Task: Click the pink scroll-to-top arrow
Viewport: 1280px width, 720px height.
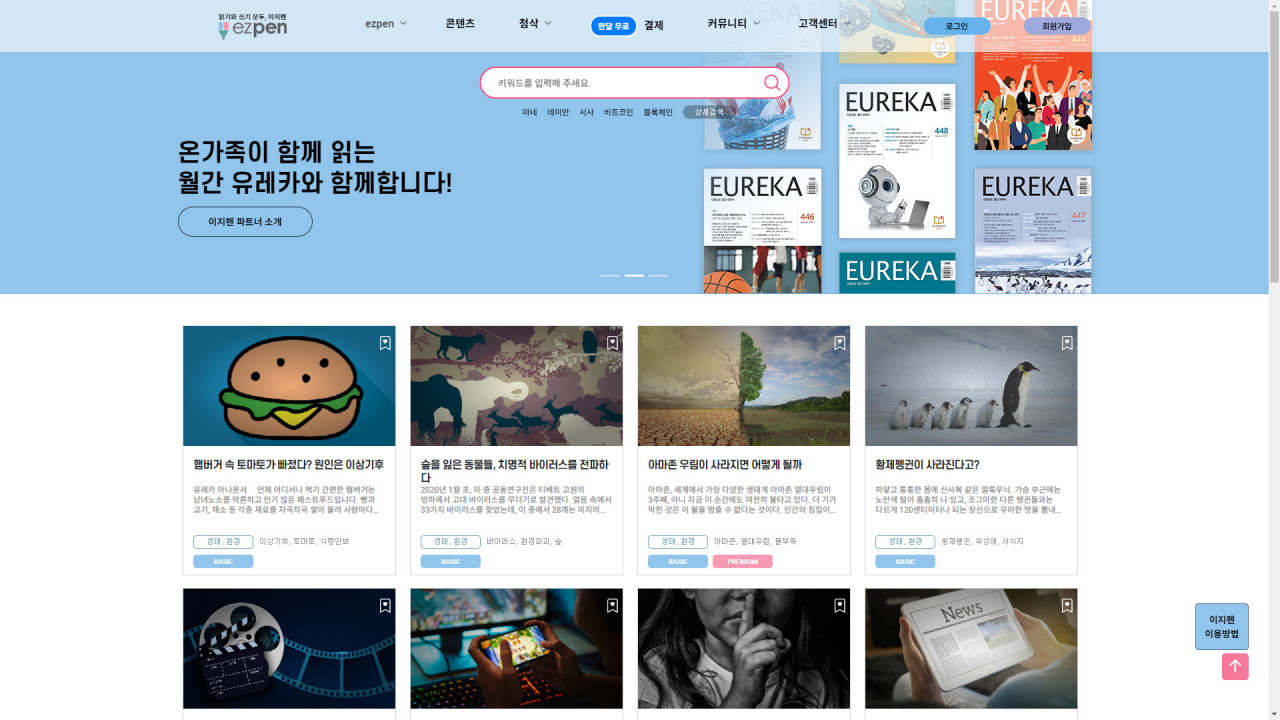Action: tap(1235, 666)
